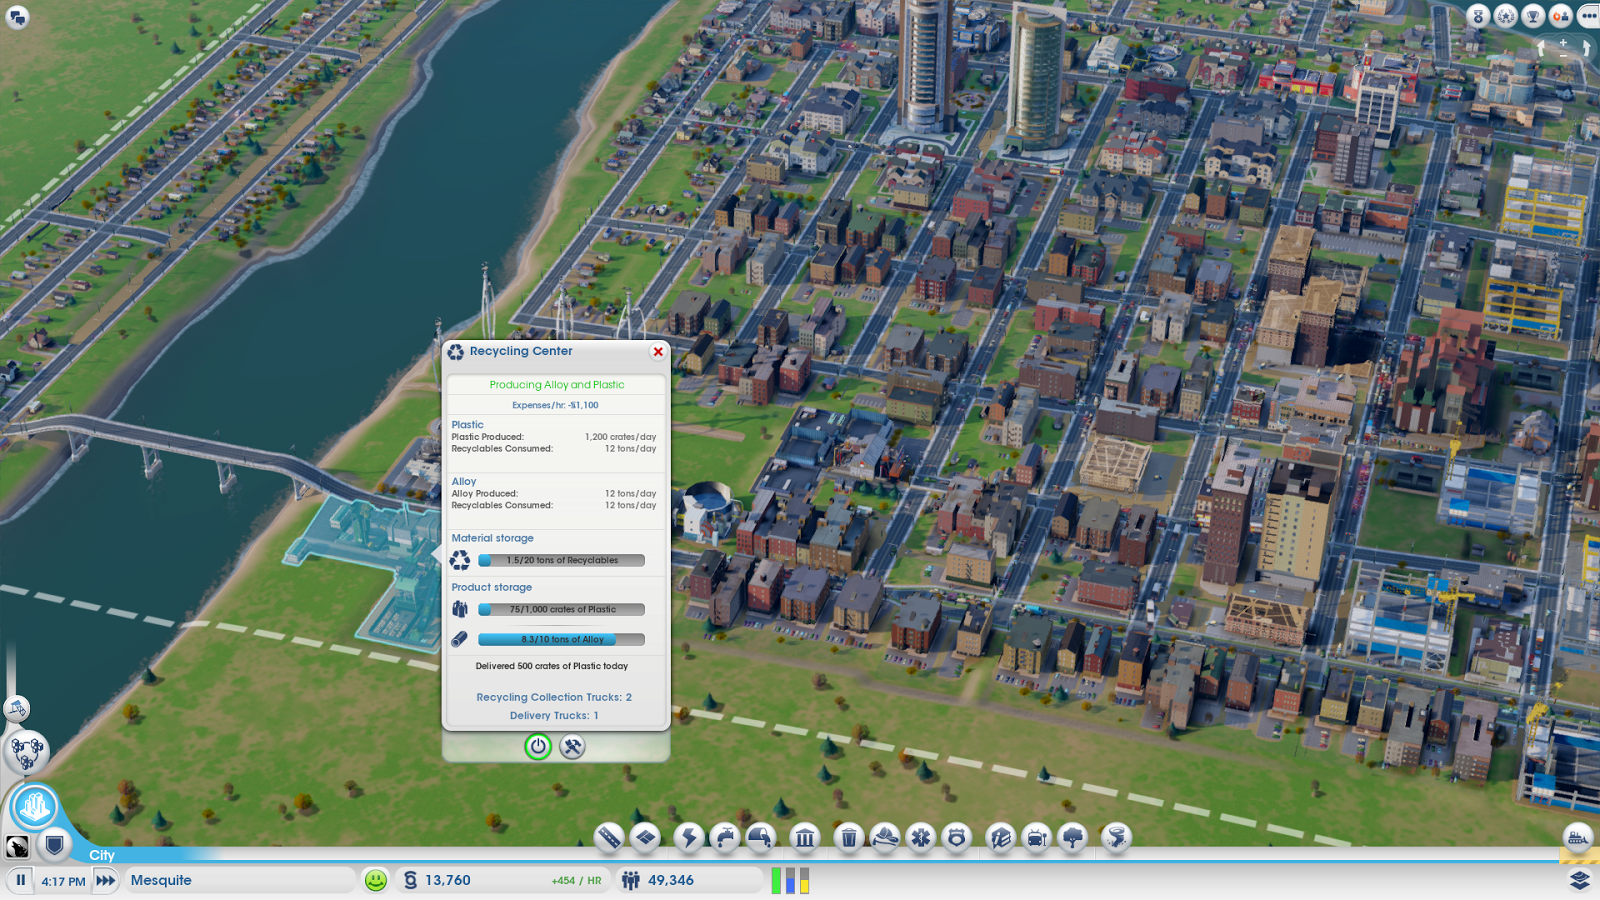1600x900 pixels.
Task: Open the Water faucet menu
Action: (x=724, y=837)
